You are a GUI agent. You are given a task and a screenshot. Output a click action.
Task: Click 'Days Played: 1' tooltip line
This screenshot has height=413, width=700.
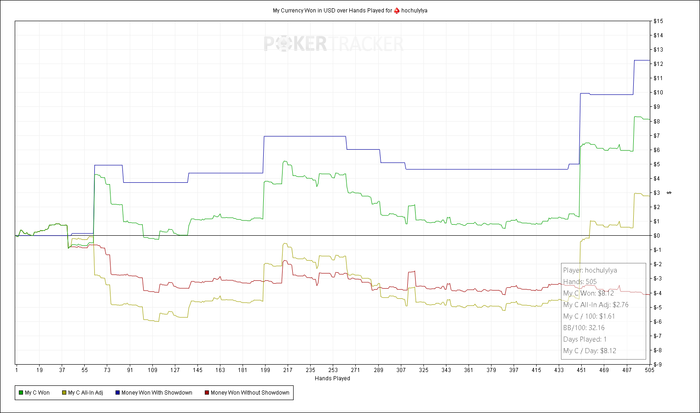point(585,339)
